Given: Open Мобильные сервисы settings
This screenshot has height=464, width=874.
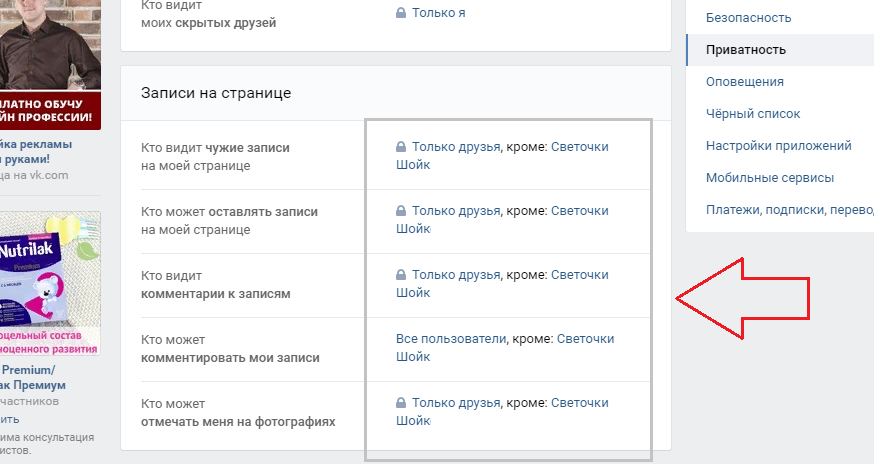Looking at the screenshot, I should [x=770, y=178].
